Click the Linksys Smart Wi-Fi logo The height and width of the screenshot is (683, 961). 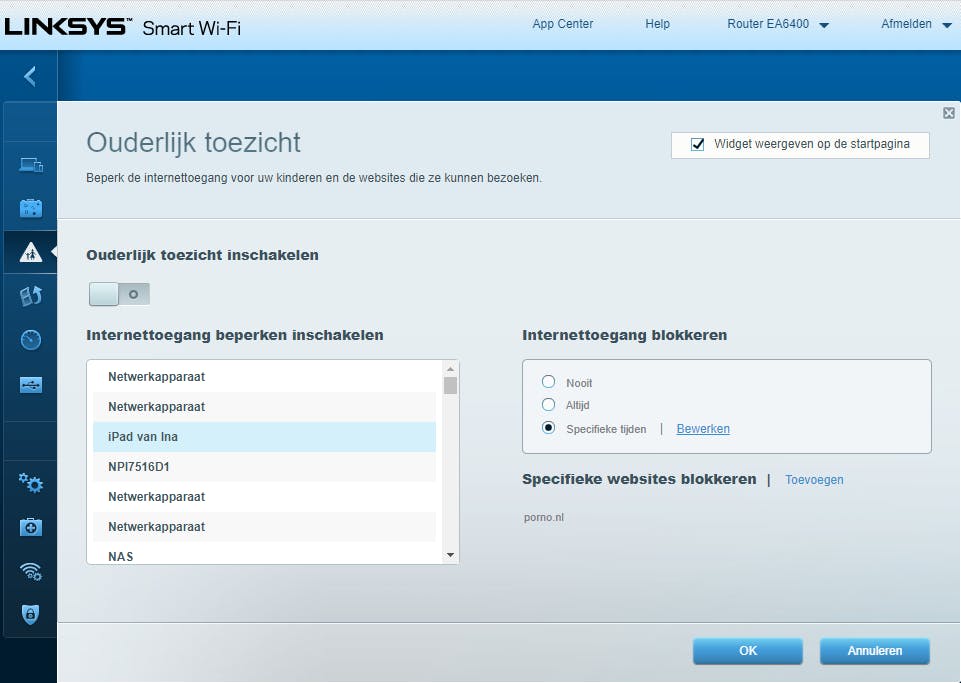pyautogui.click(x=123, y=27)
